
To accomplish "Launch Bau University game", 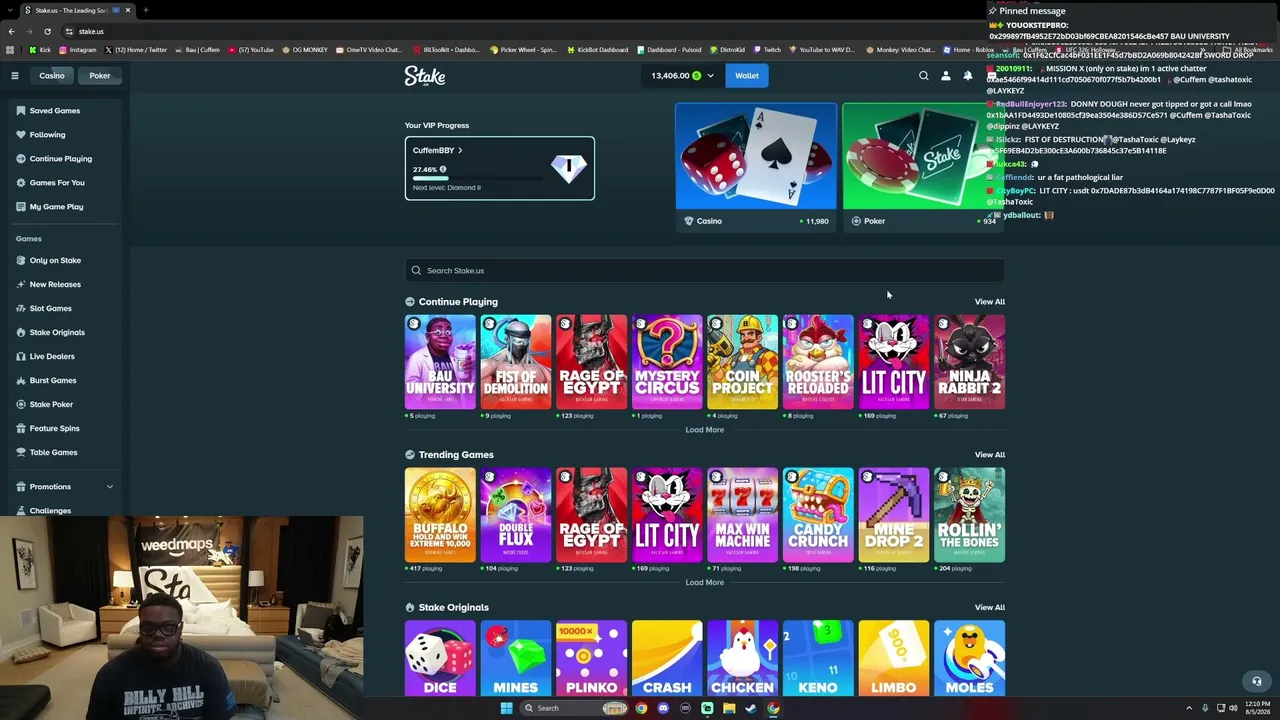I will [x=440, y=362].
